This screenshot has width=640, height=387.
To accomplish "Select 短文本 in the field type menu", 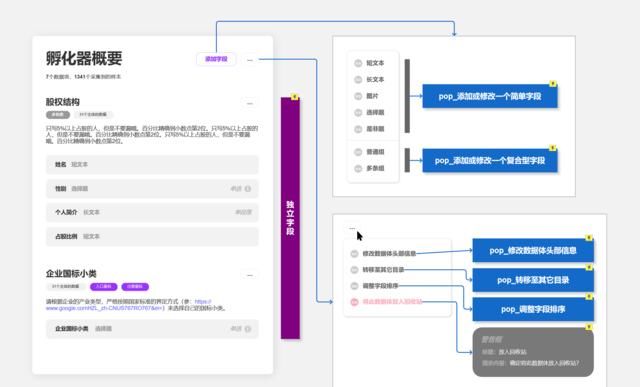I will 375,63.
